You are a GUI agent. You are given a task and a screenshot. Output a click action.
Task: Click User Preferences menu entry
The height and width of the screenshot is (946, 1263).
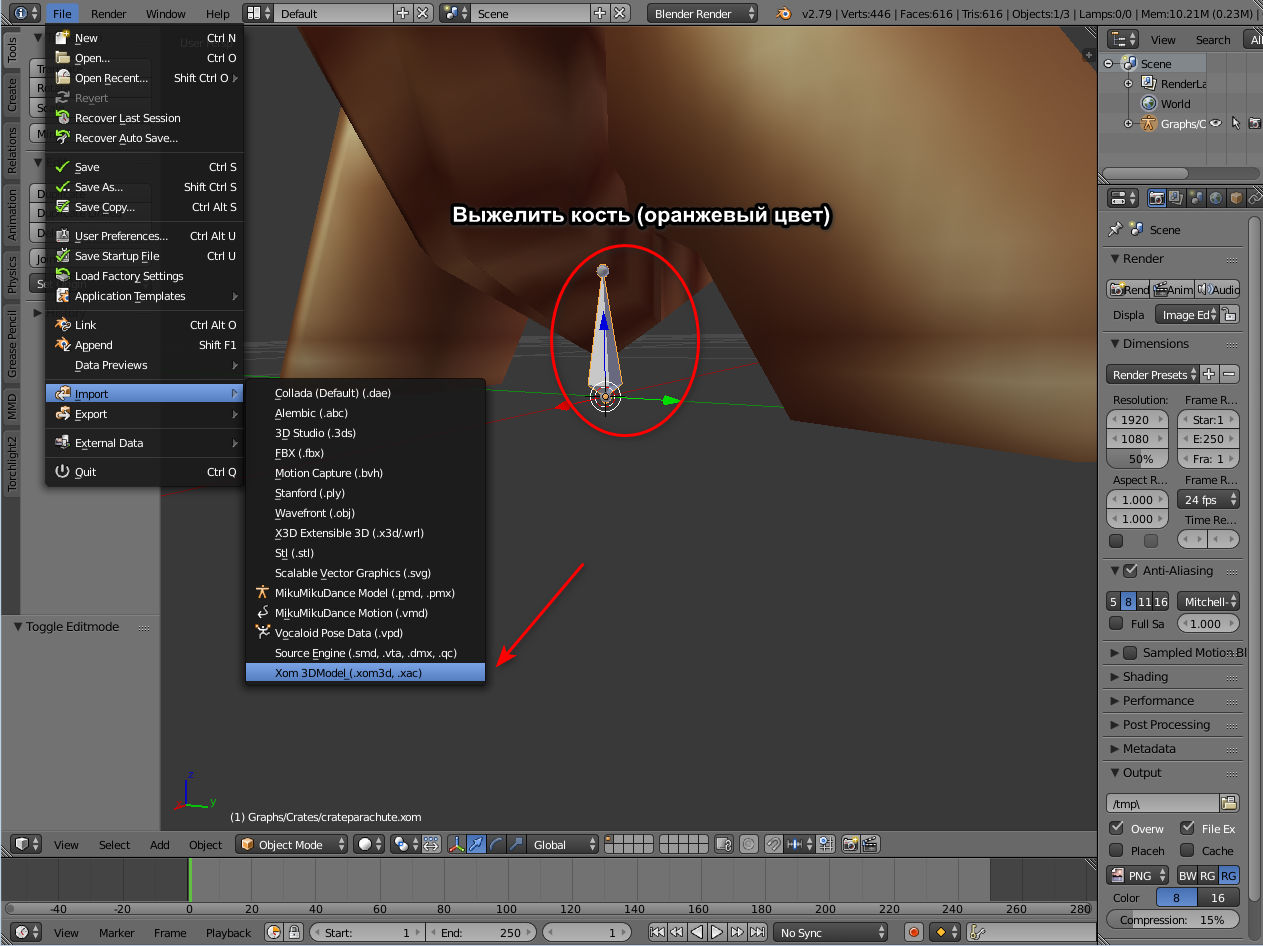pyautogui.click(x=144, y=236)
